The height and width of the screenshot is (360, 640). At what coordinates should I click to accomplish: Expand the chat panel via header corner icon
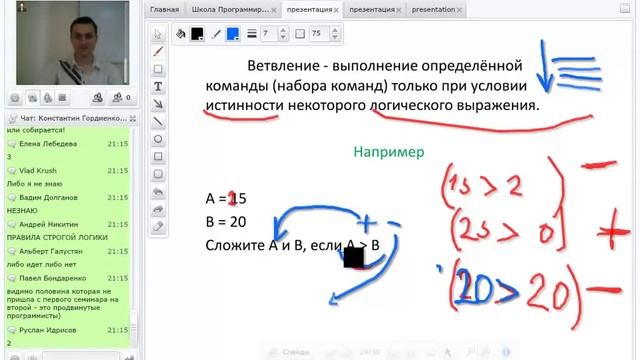(x=133, y=118)
